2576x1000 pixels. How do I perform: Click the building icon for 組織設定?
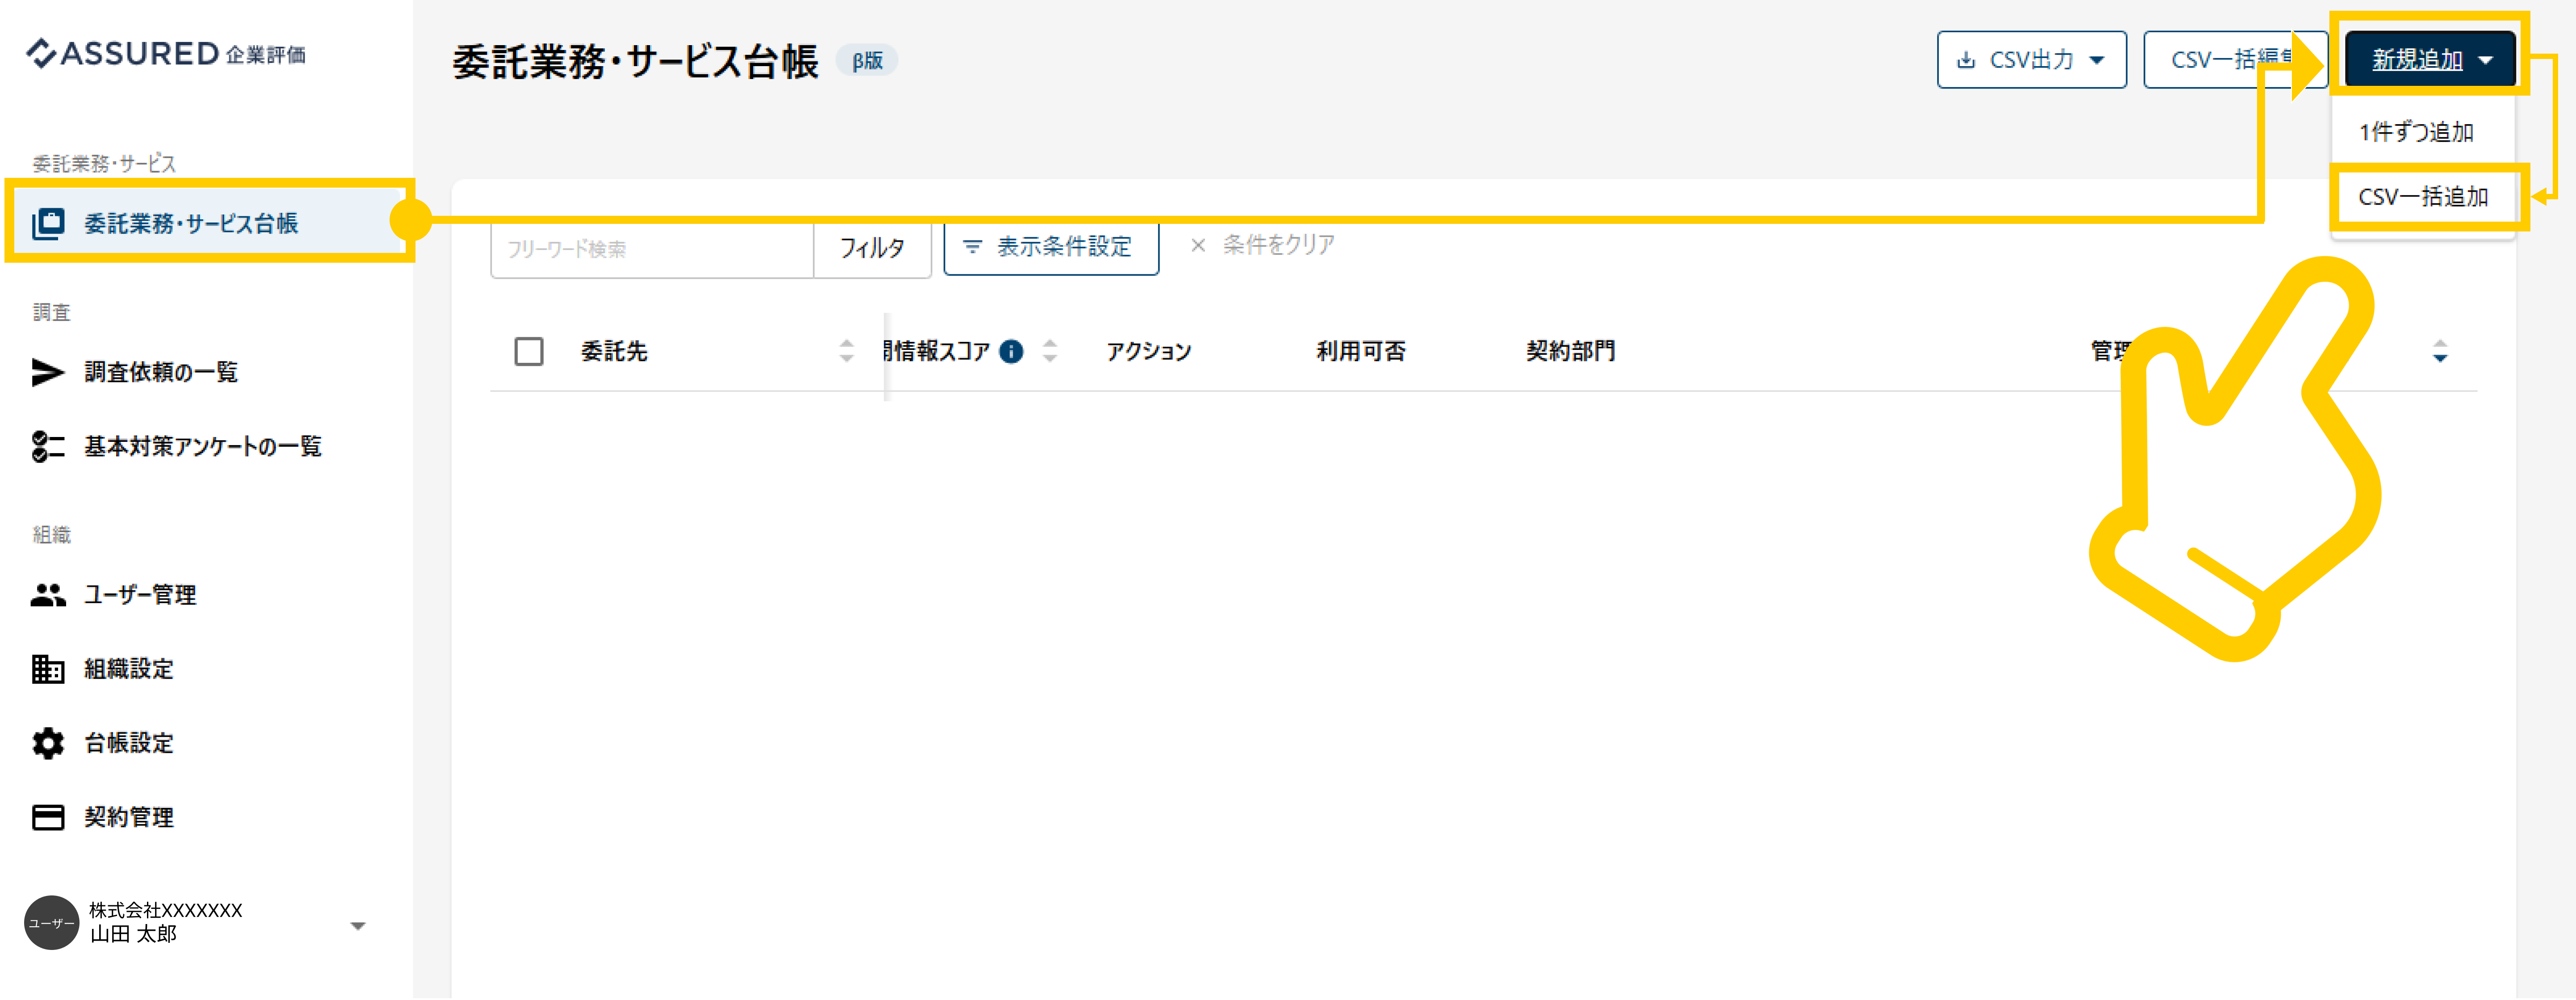click(x=48, y=669)
